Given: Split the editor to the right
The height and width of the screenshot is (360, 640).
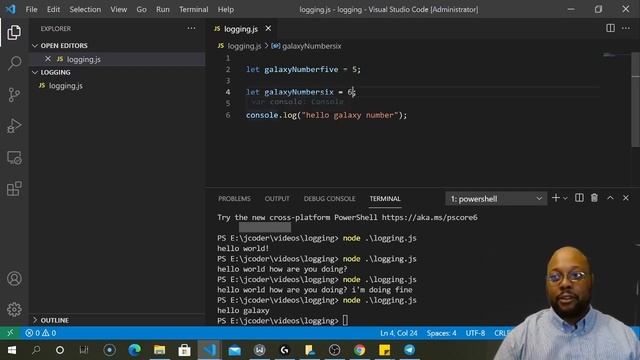Looking at the screenshot, I should 610,28.
